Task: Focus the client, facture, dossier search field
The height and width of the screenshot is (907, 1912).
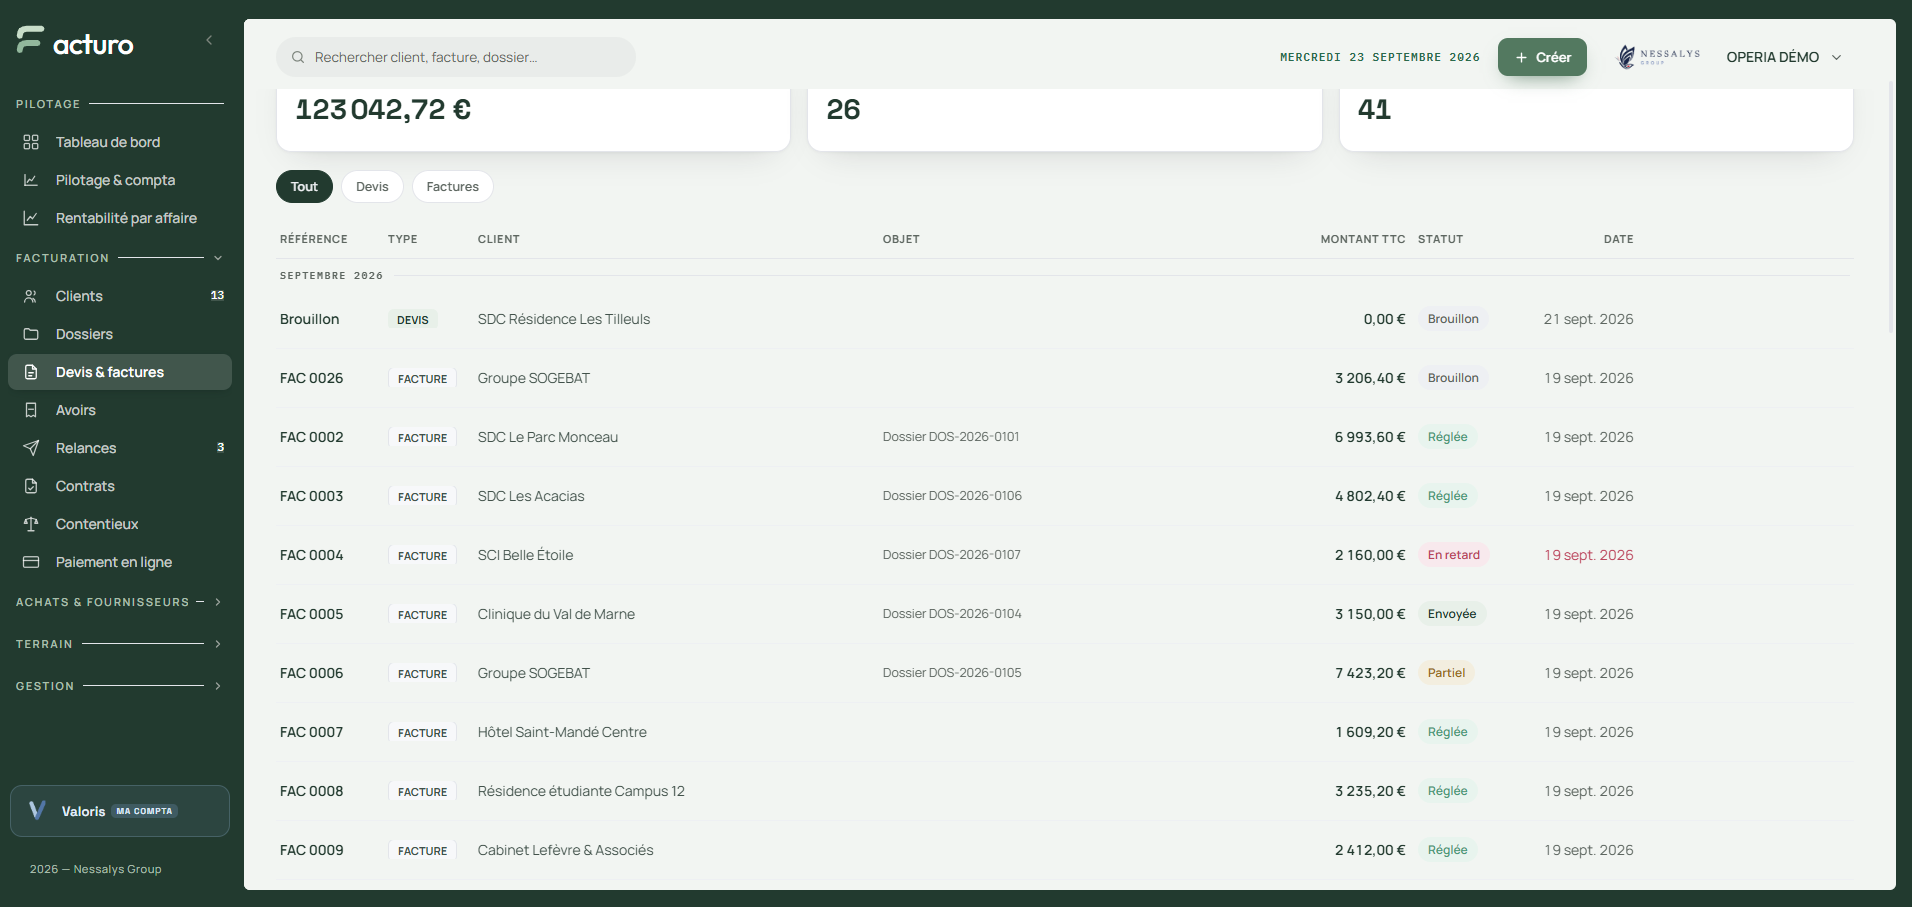Action: coord(456,57)
